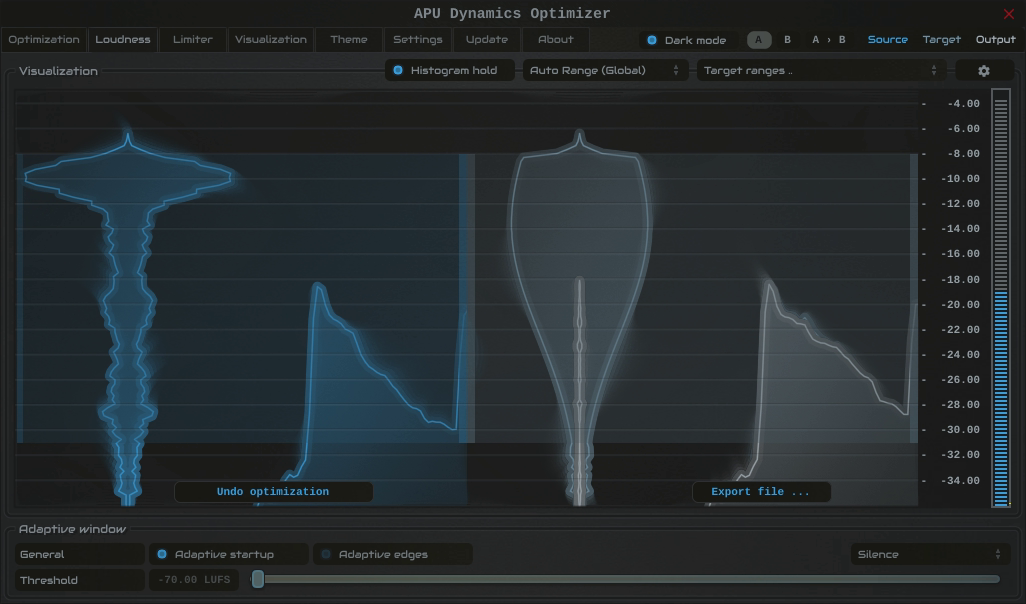Click Undo optimization button
Screen dimensions: 1026x604
coord(274,491)
